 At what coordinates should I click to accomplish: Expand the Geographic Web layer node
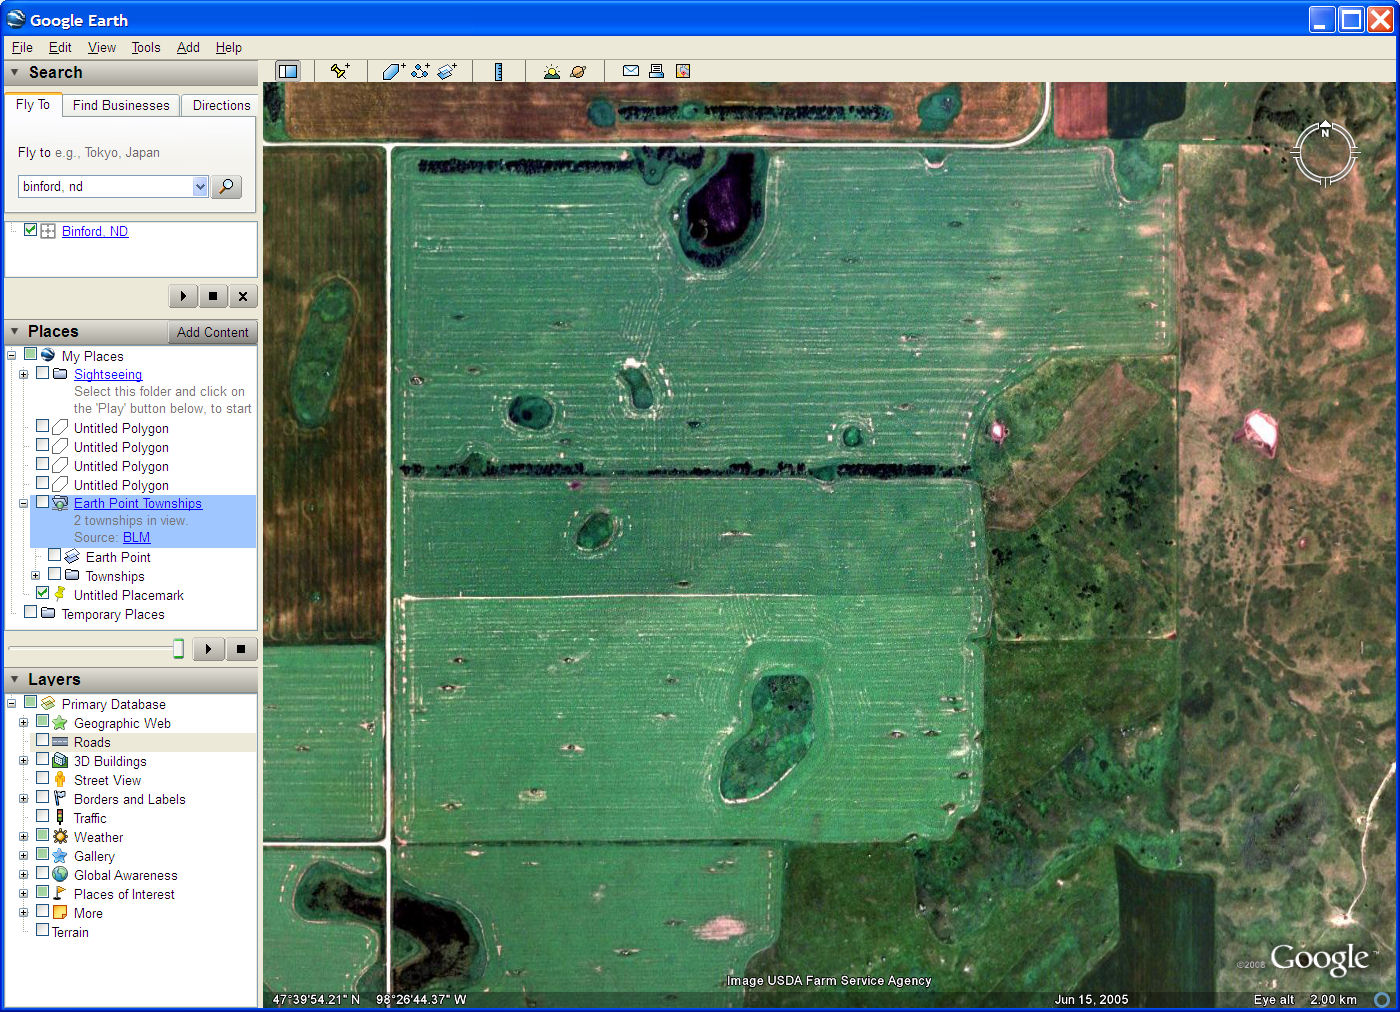(23, 722)
